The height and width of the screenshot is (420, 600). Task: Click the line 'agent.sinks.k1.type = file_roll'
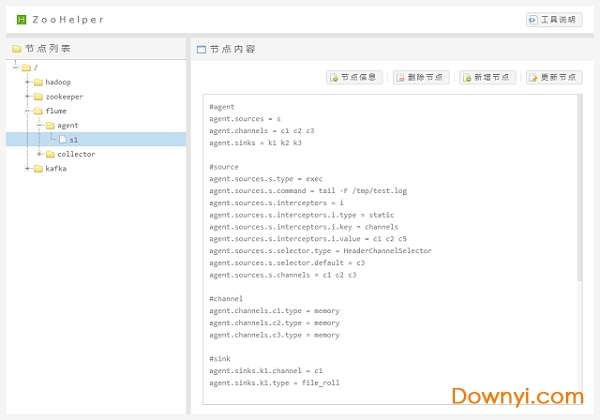274,383
